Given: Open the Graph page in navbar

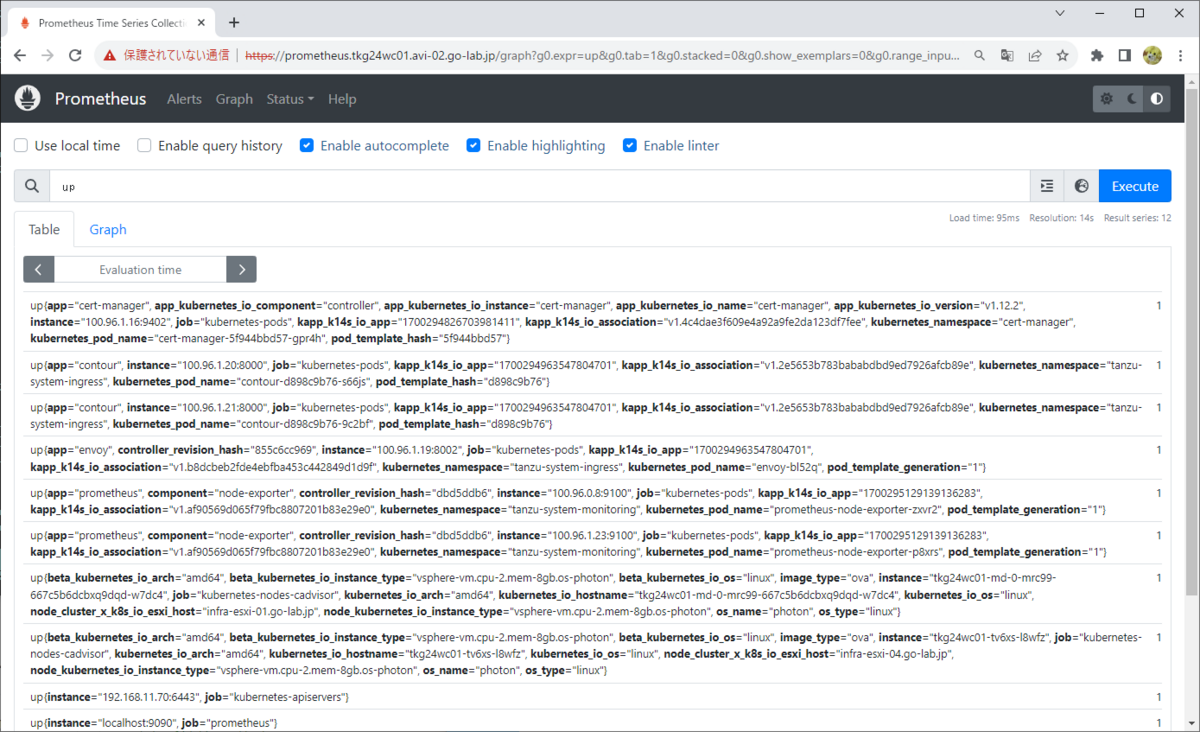Looking at the screenshot, I should 234,99.
